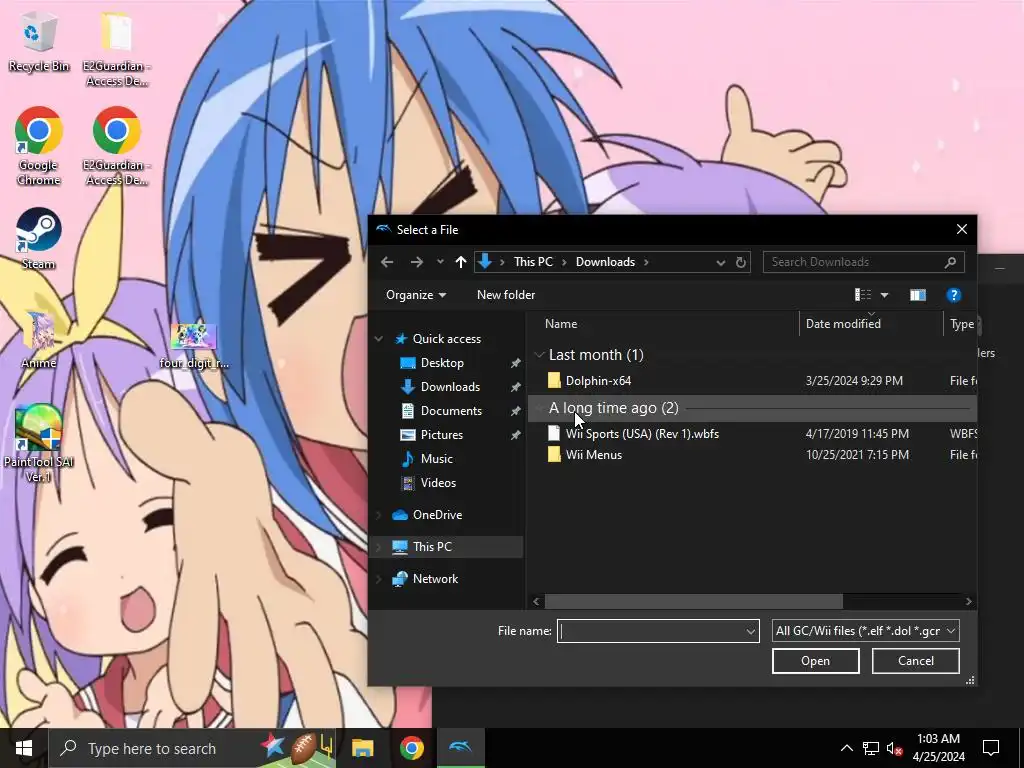Image resolution: width=1024 pixels, height=768 pixels.
Task: Click the This PC breadcrumb in the address bar
Action: click(533, 262)
